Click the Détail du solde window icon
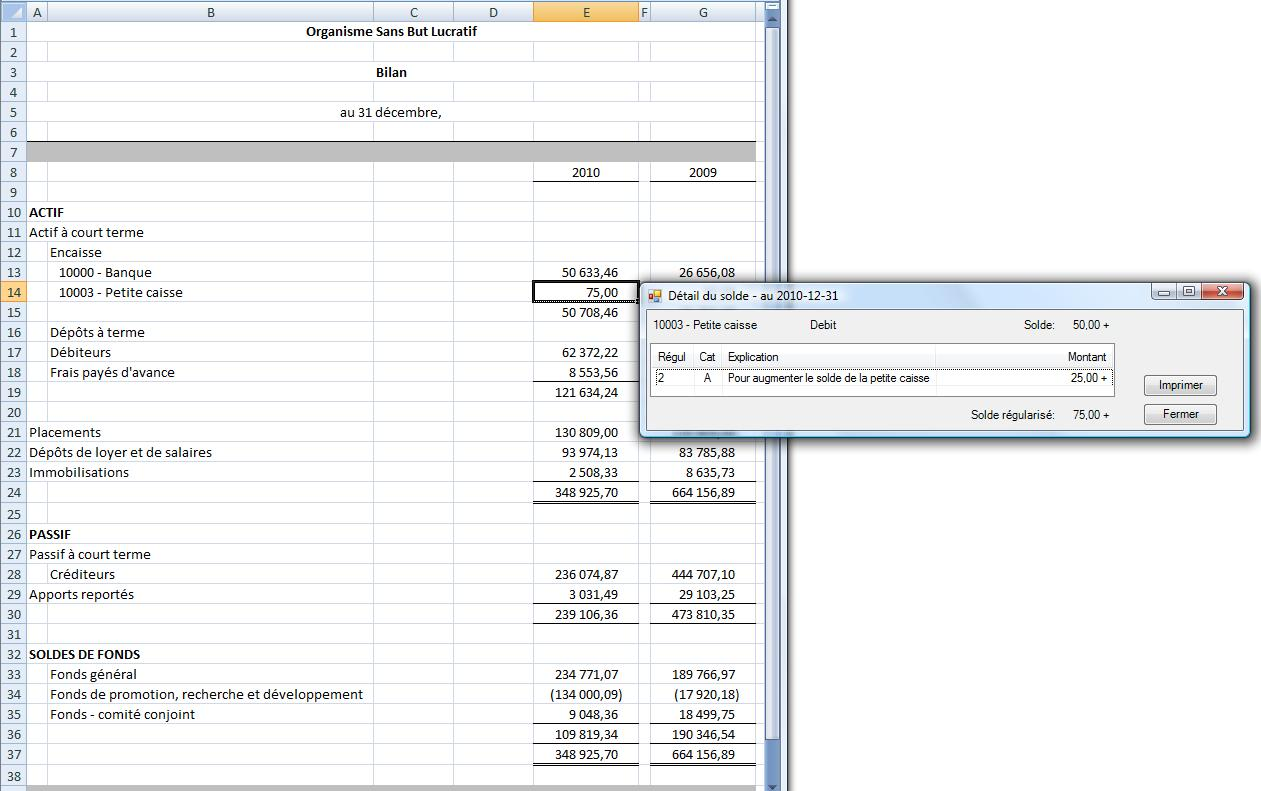Image resolution: width=1261 pixels, height=791 pixels. tap(655, 296)
